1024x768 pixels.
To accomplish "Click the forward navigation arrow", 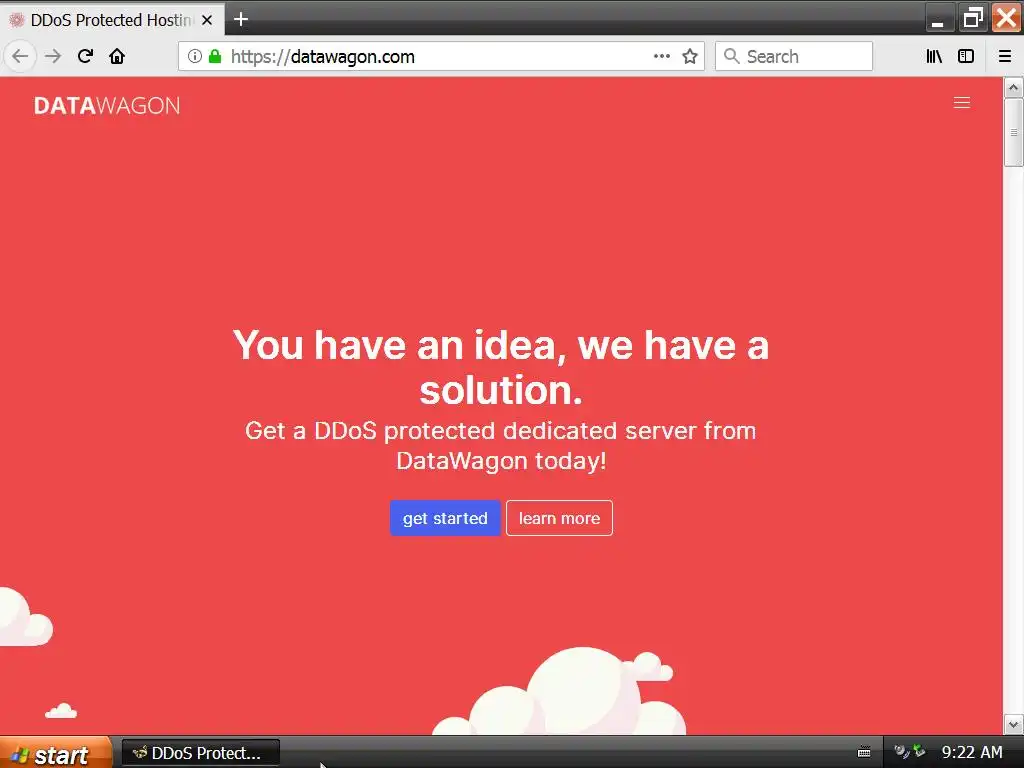I will 53,57.
